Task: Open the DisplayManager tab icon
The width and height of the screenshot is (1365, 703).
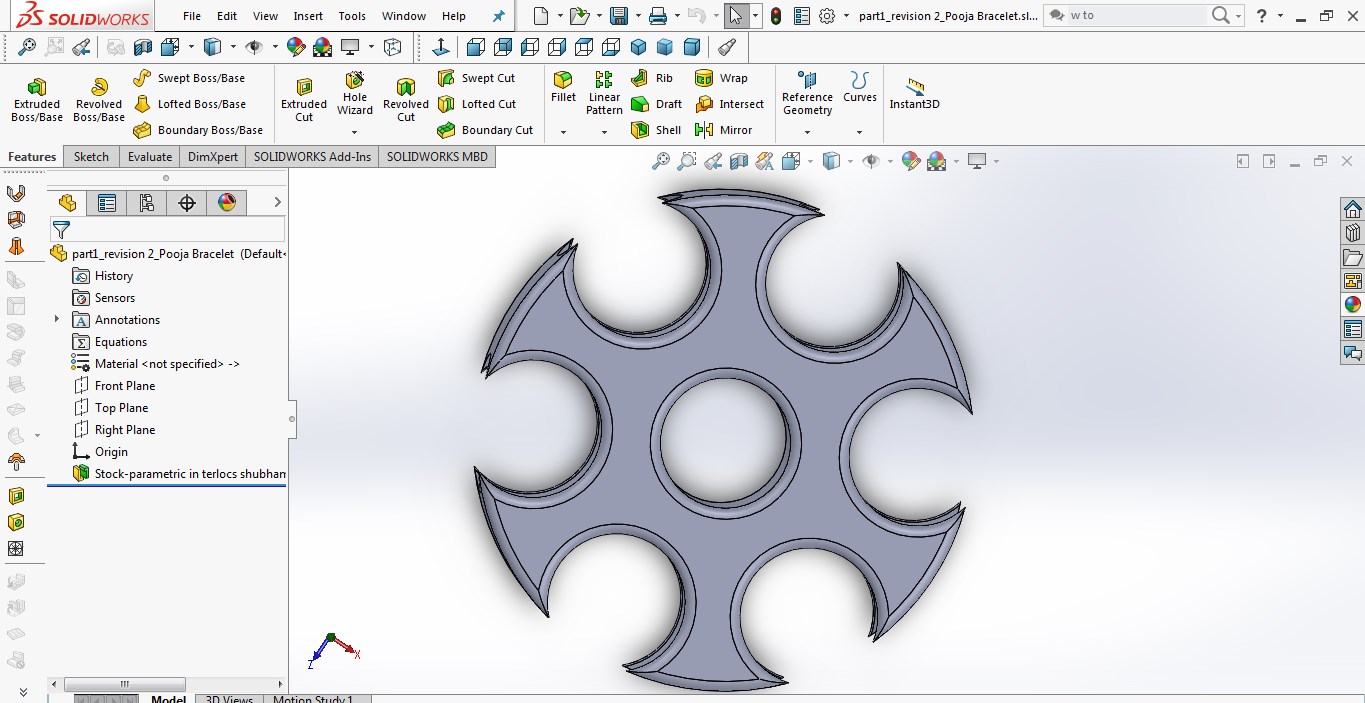Action: (x=227, y=203)
